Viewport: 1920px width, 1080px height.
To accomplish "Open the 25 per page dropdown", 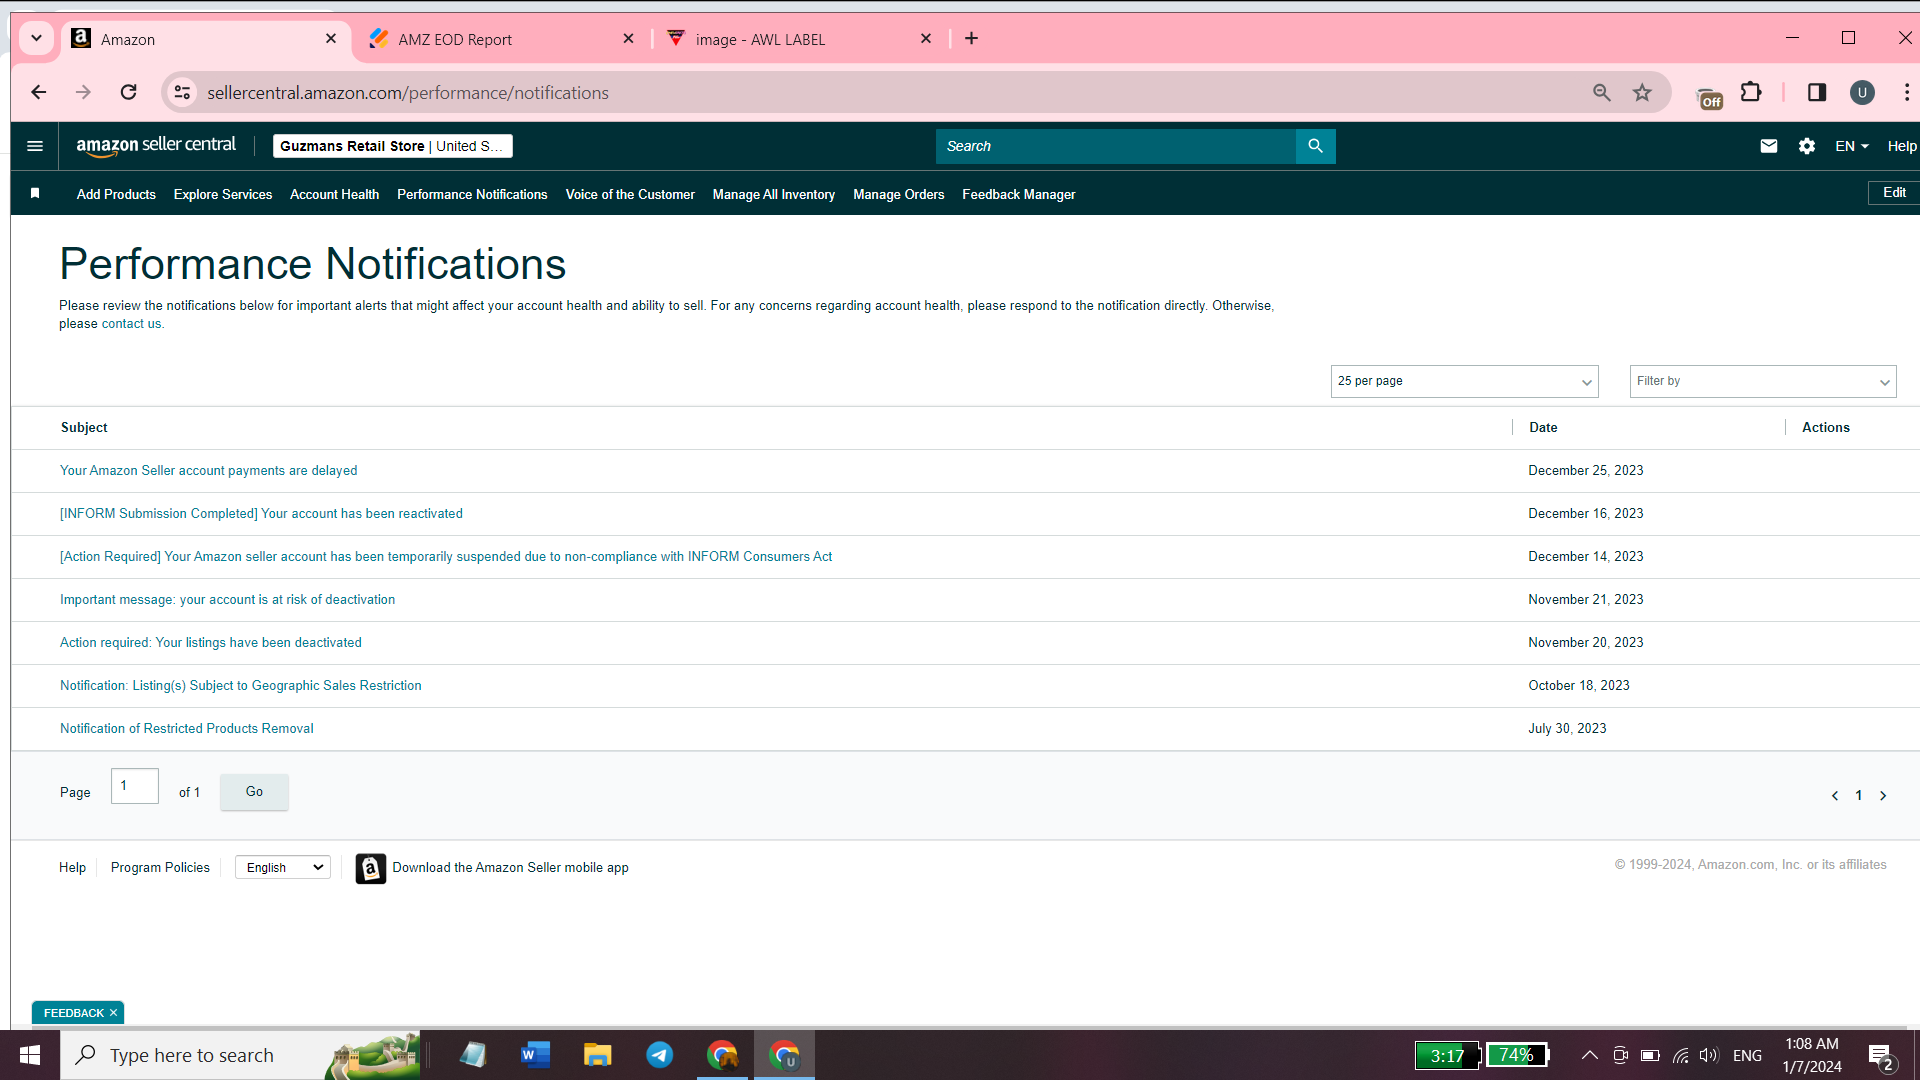I will (x=1464, y=381).
